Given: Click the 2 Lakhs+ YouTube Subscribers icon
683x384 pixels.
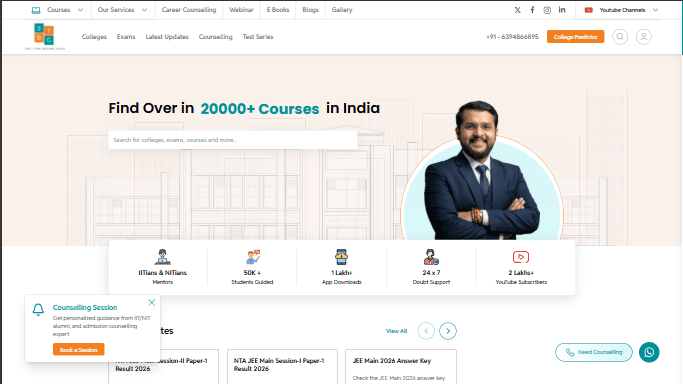Looking at the screenshot, I should point(521,257).
